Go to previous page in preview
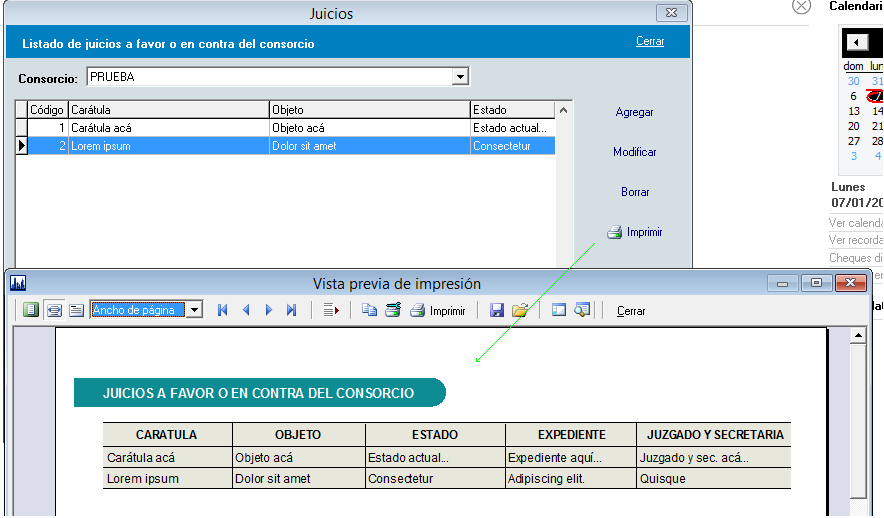 click(246, 310)
